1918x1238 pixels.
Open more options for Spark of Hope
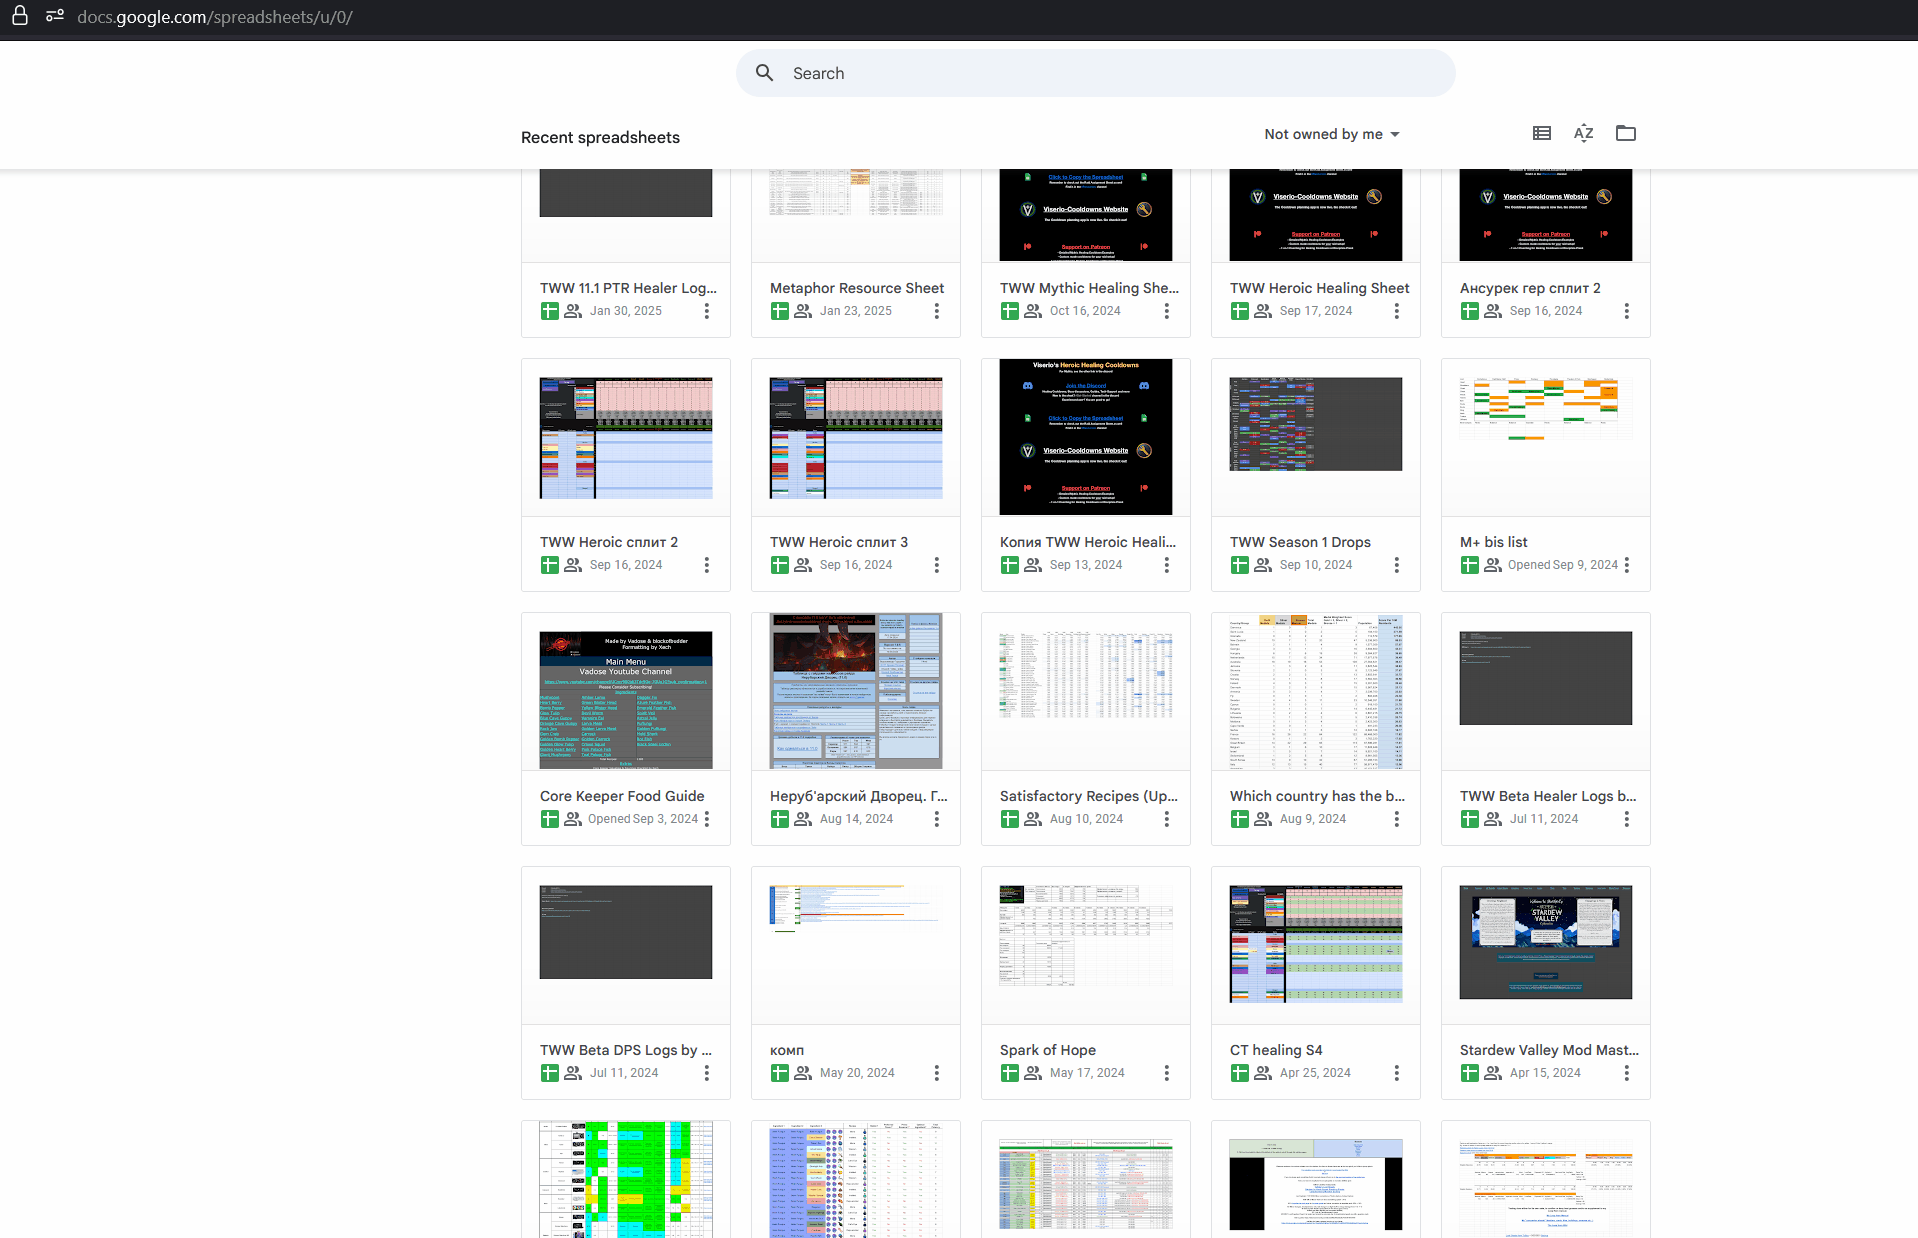1166,1073
